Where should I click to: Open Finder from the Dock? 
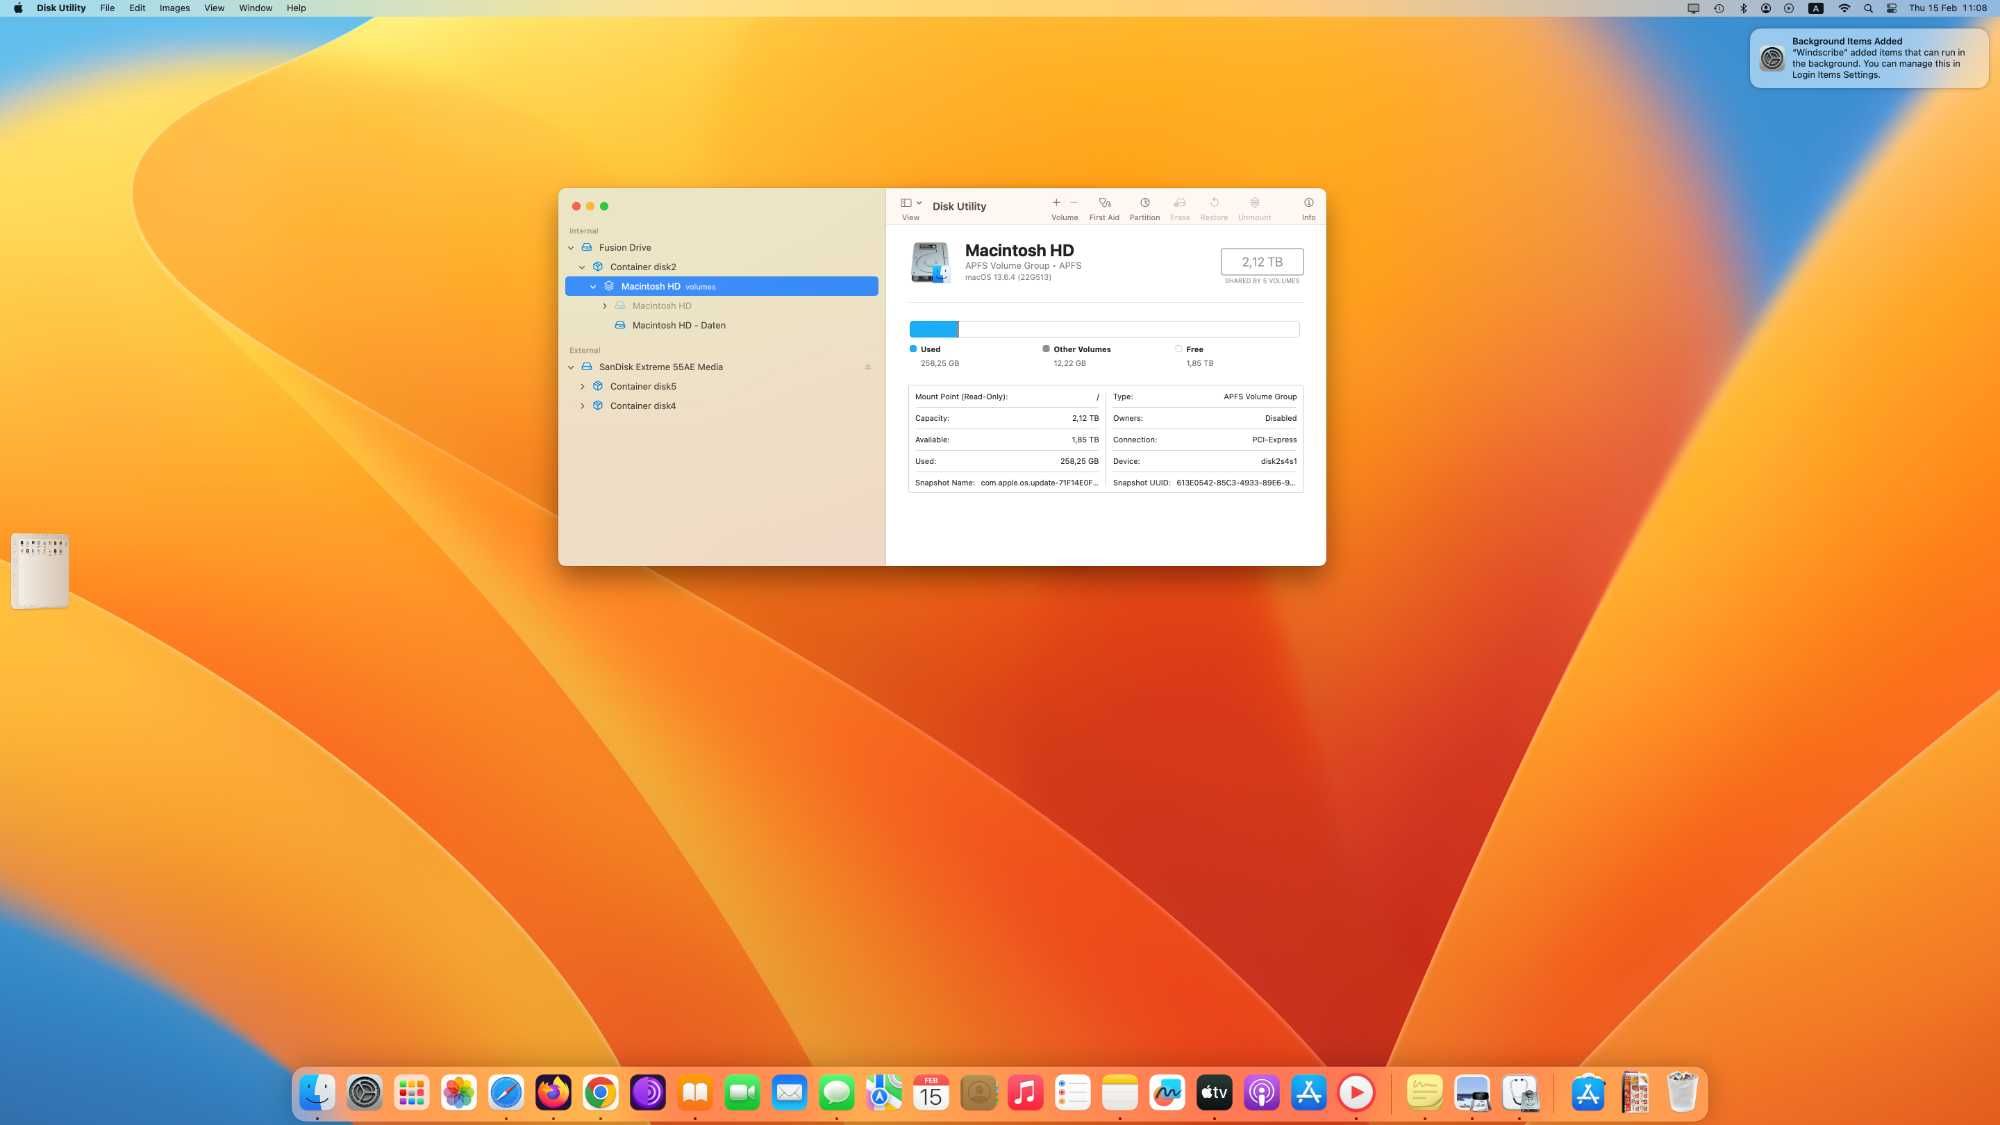pos(317,1093)
